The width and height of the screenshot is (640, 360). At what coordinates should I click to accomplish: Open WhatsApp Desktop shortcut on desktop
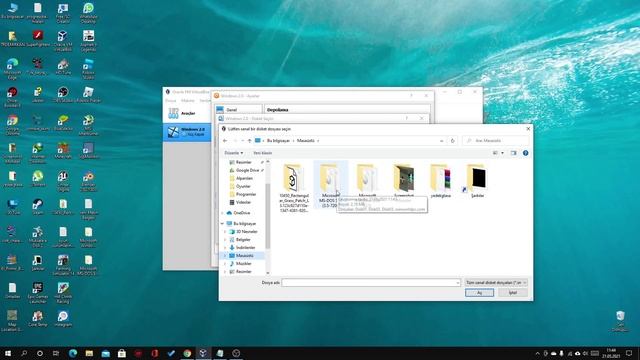click(x=88, y=13)
